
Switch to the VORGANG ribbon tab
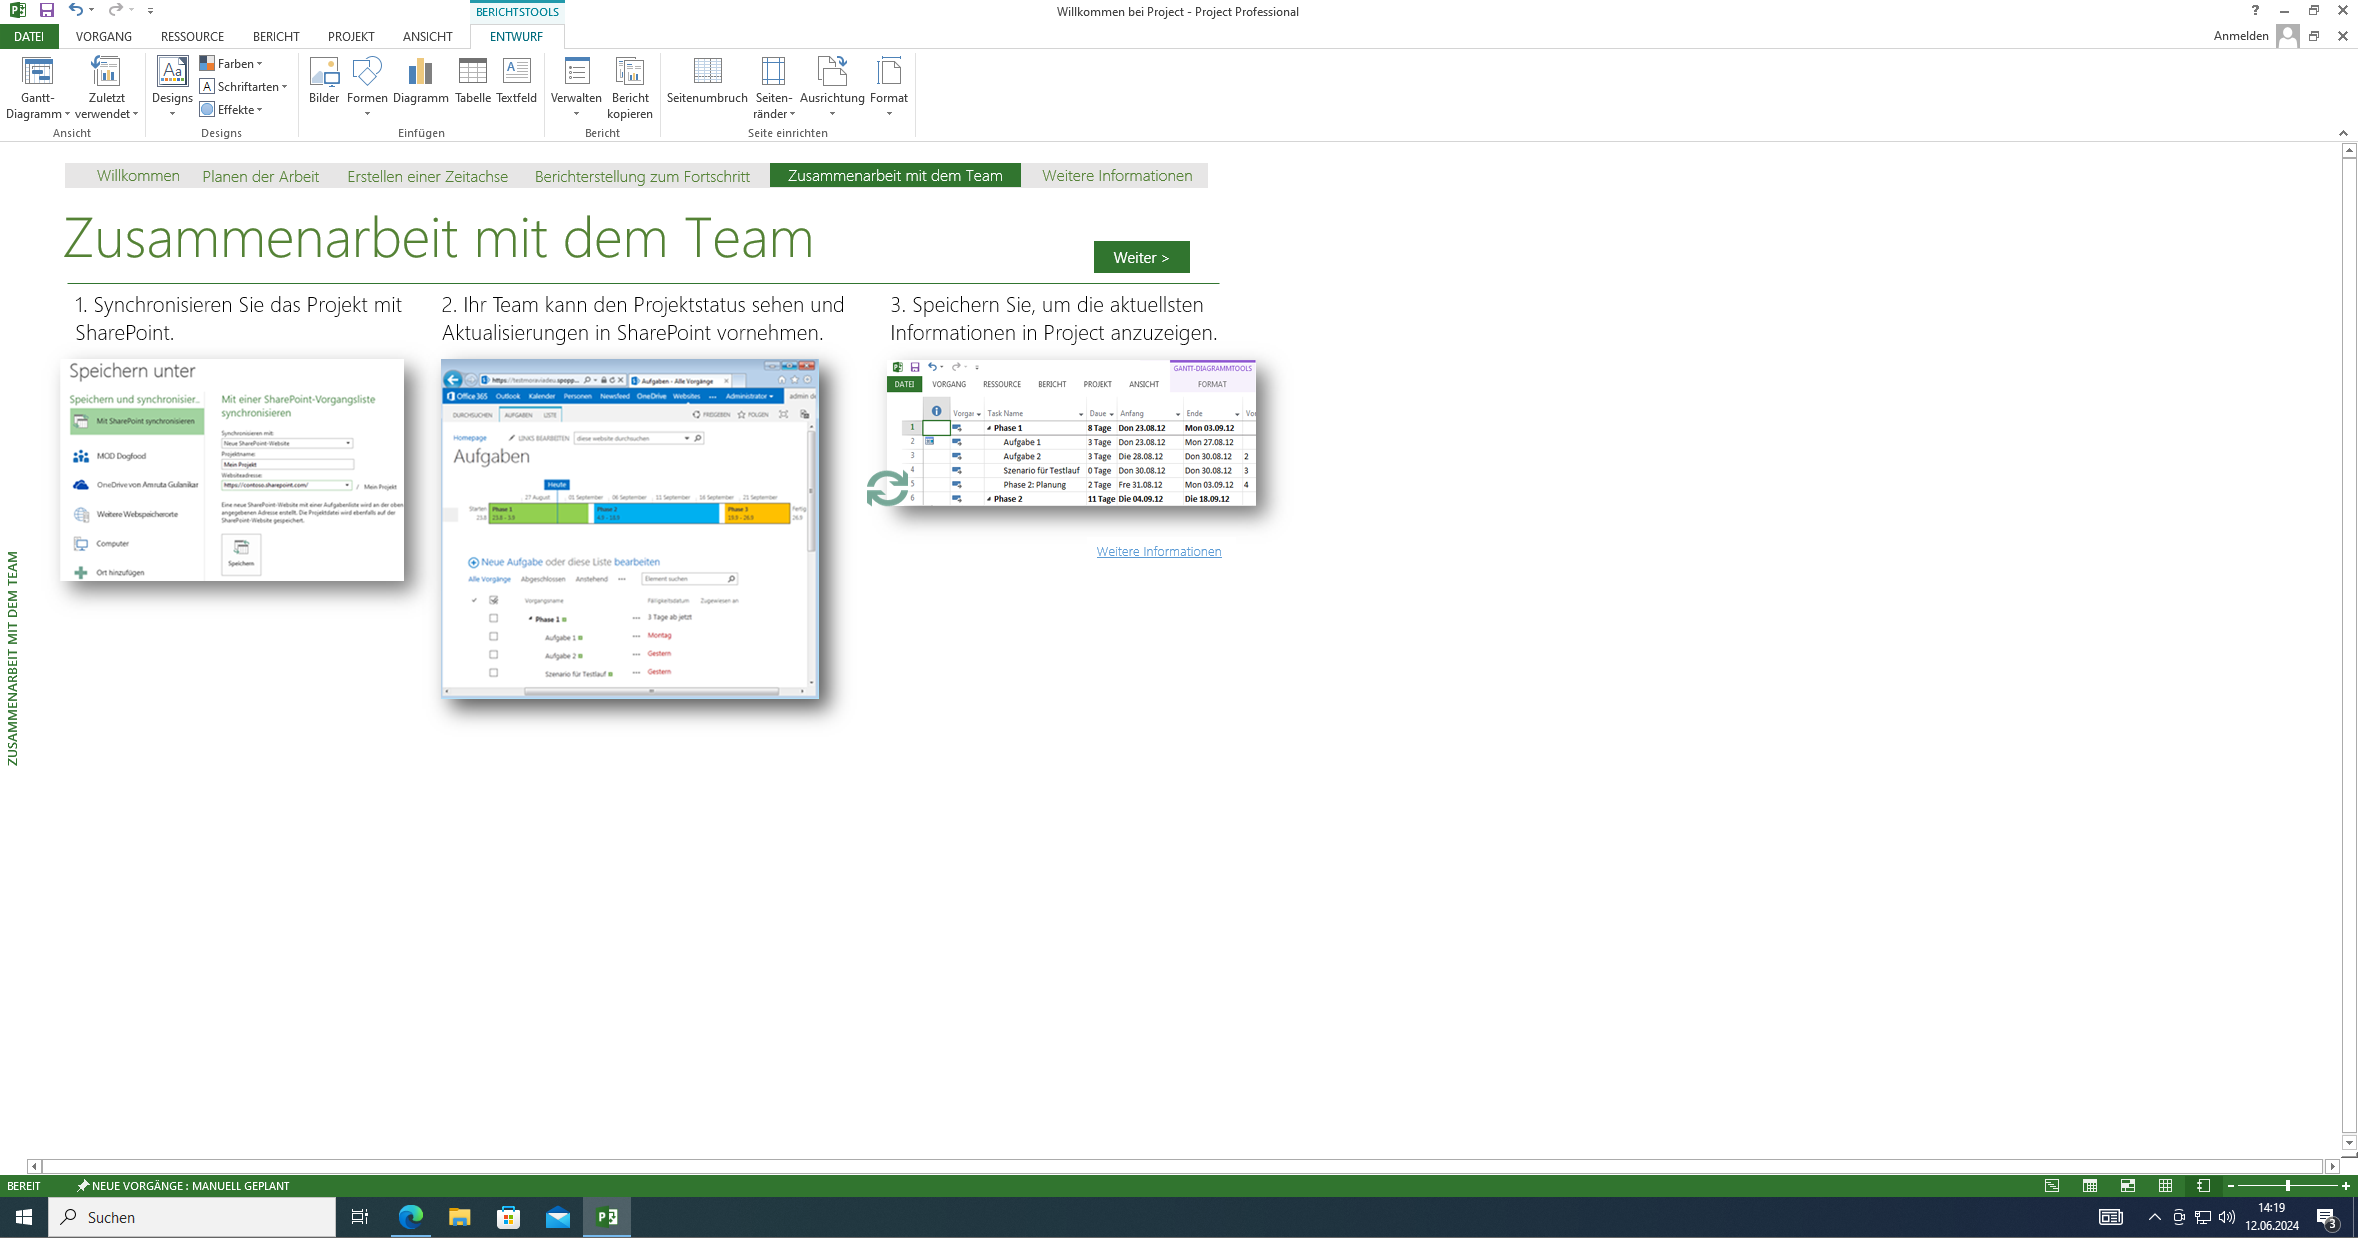coord(104,36)
